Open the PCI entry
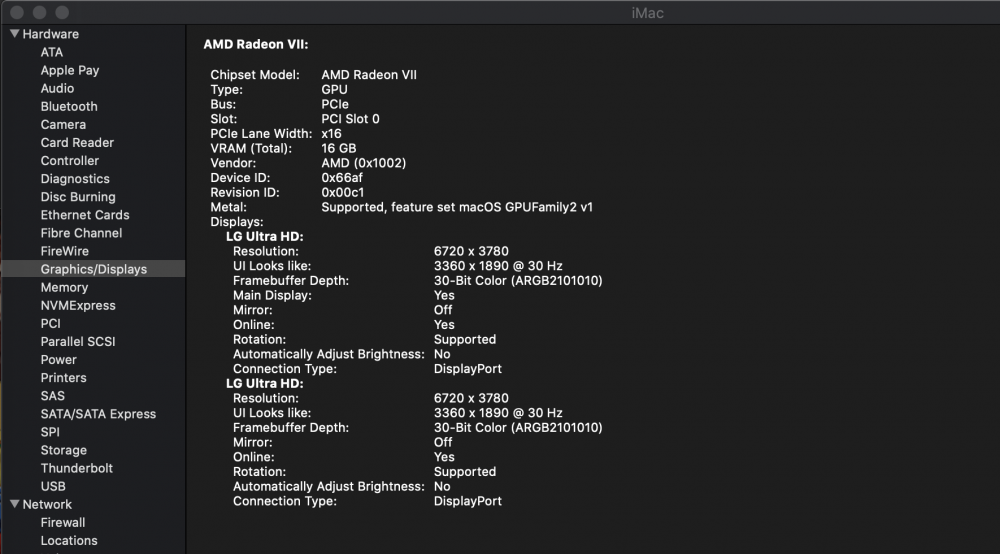 pyautogui.click(x=50, y=324)
